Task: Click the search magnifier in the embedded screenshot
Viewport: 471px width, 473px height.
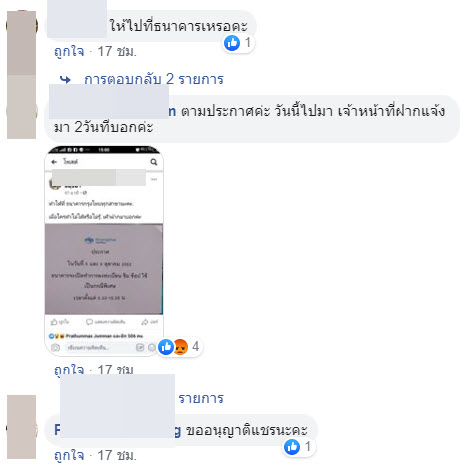Action: point(154,162)
